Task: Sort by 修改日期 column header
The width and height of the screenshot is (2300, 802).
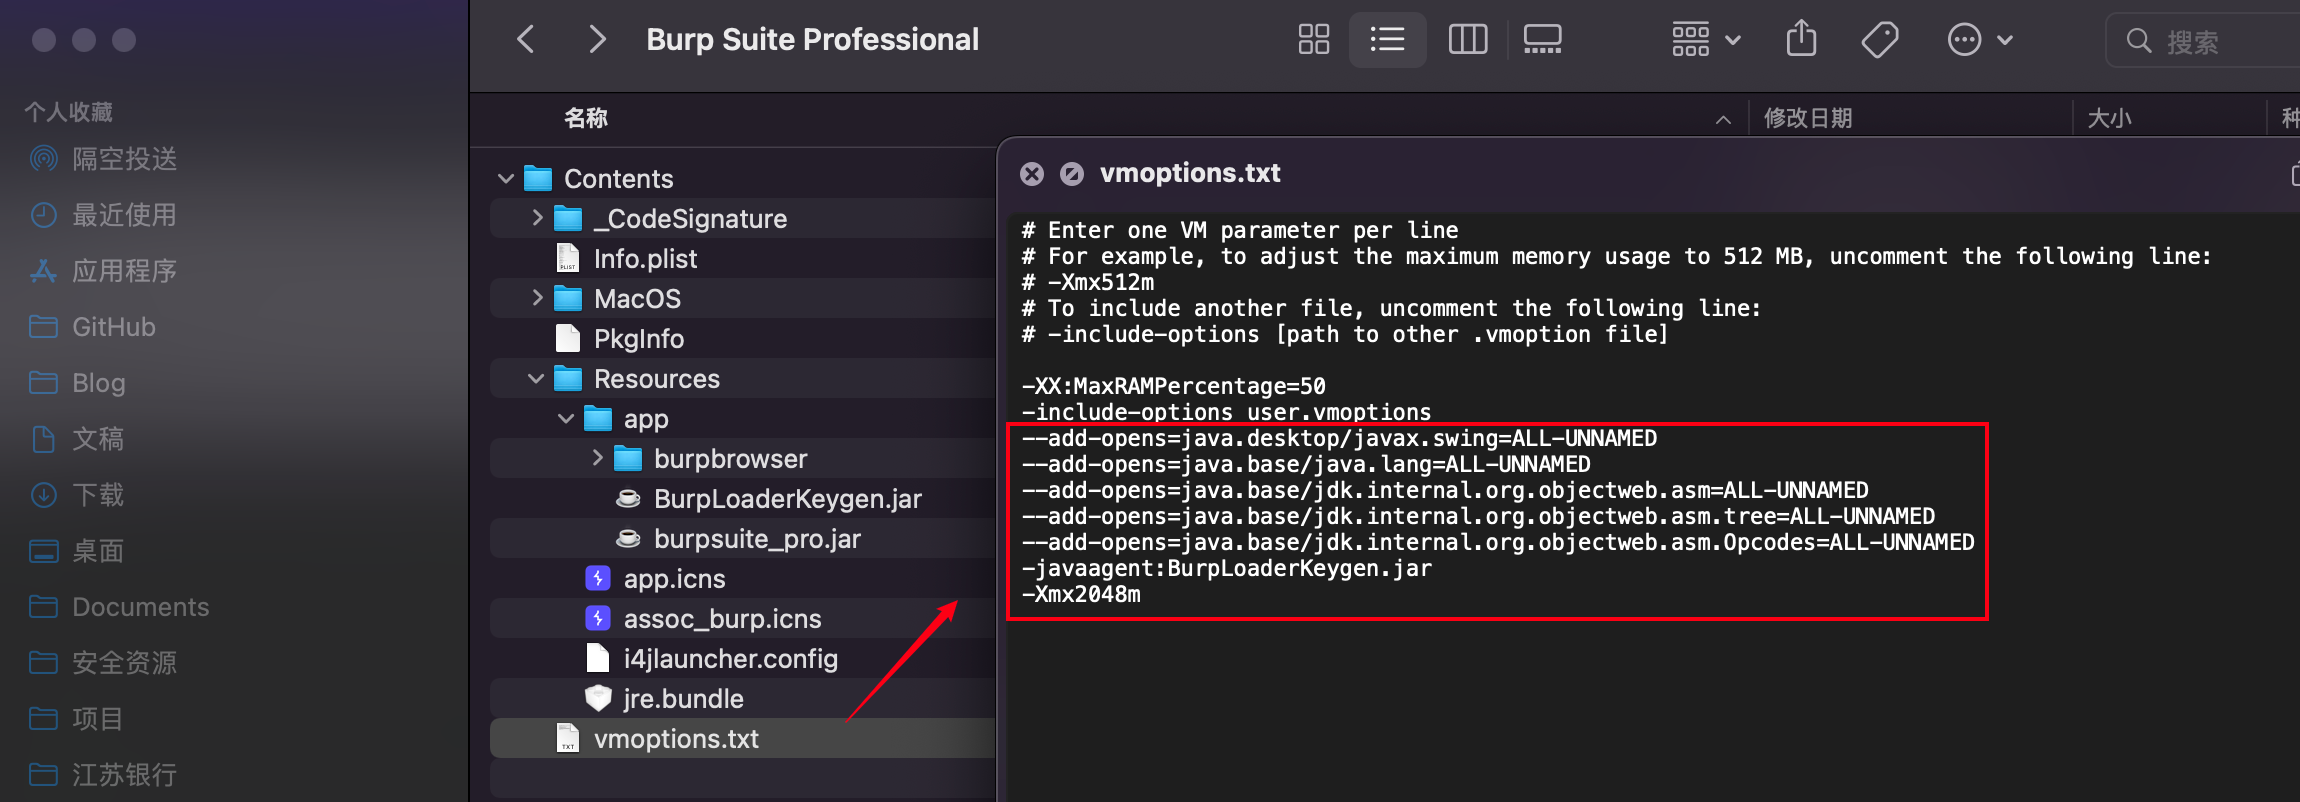Action: (1808, 118)
